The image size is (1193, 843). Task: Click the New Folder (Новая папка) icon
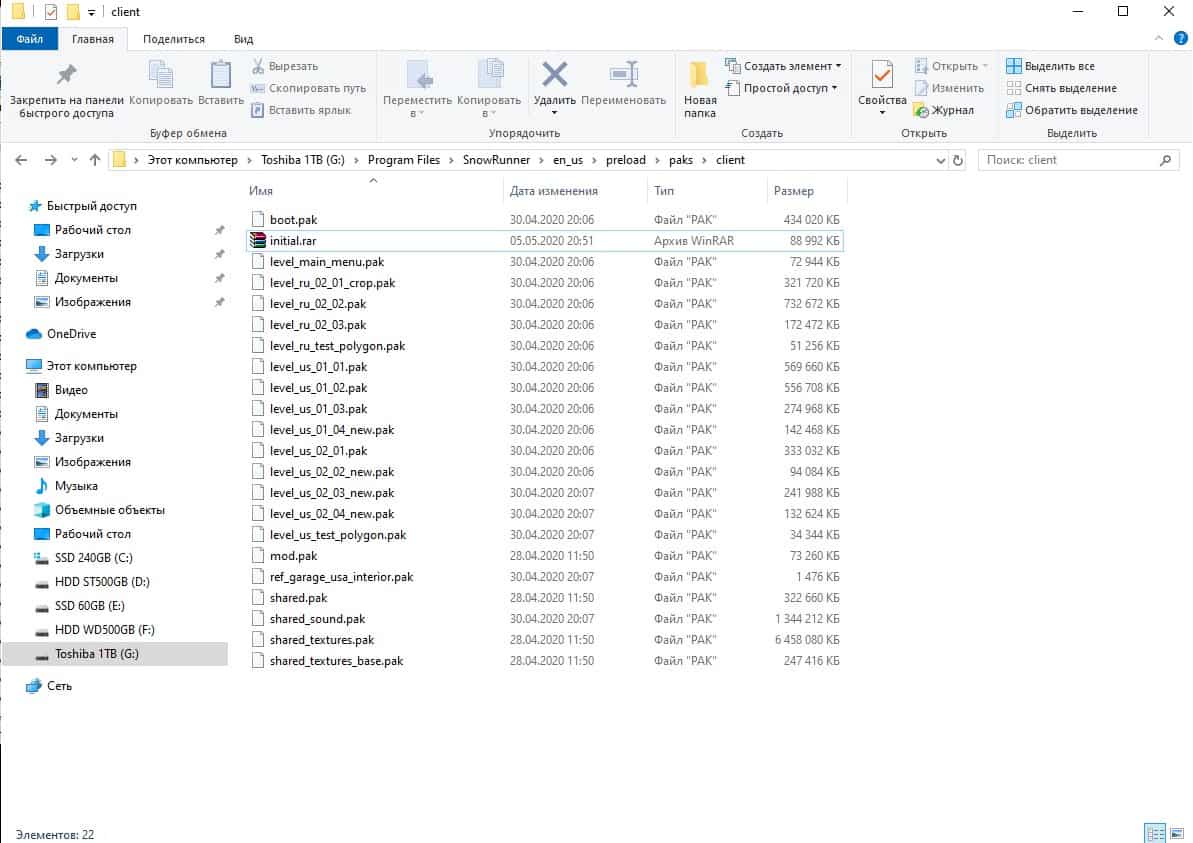[x=700, y=76]
